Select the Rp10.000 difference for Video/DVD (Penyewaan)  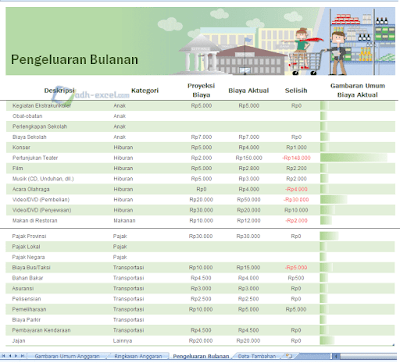click(x=296, y=210)
